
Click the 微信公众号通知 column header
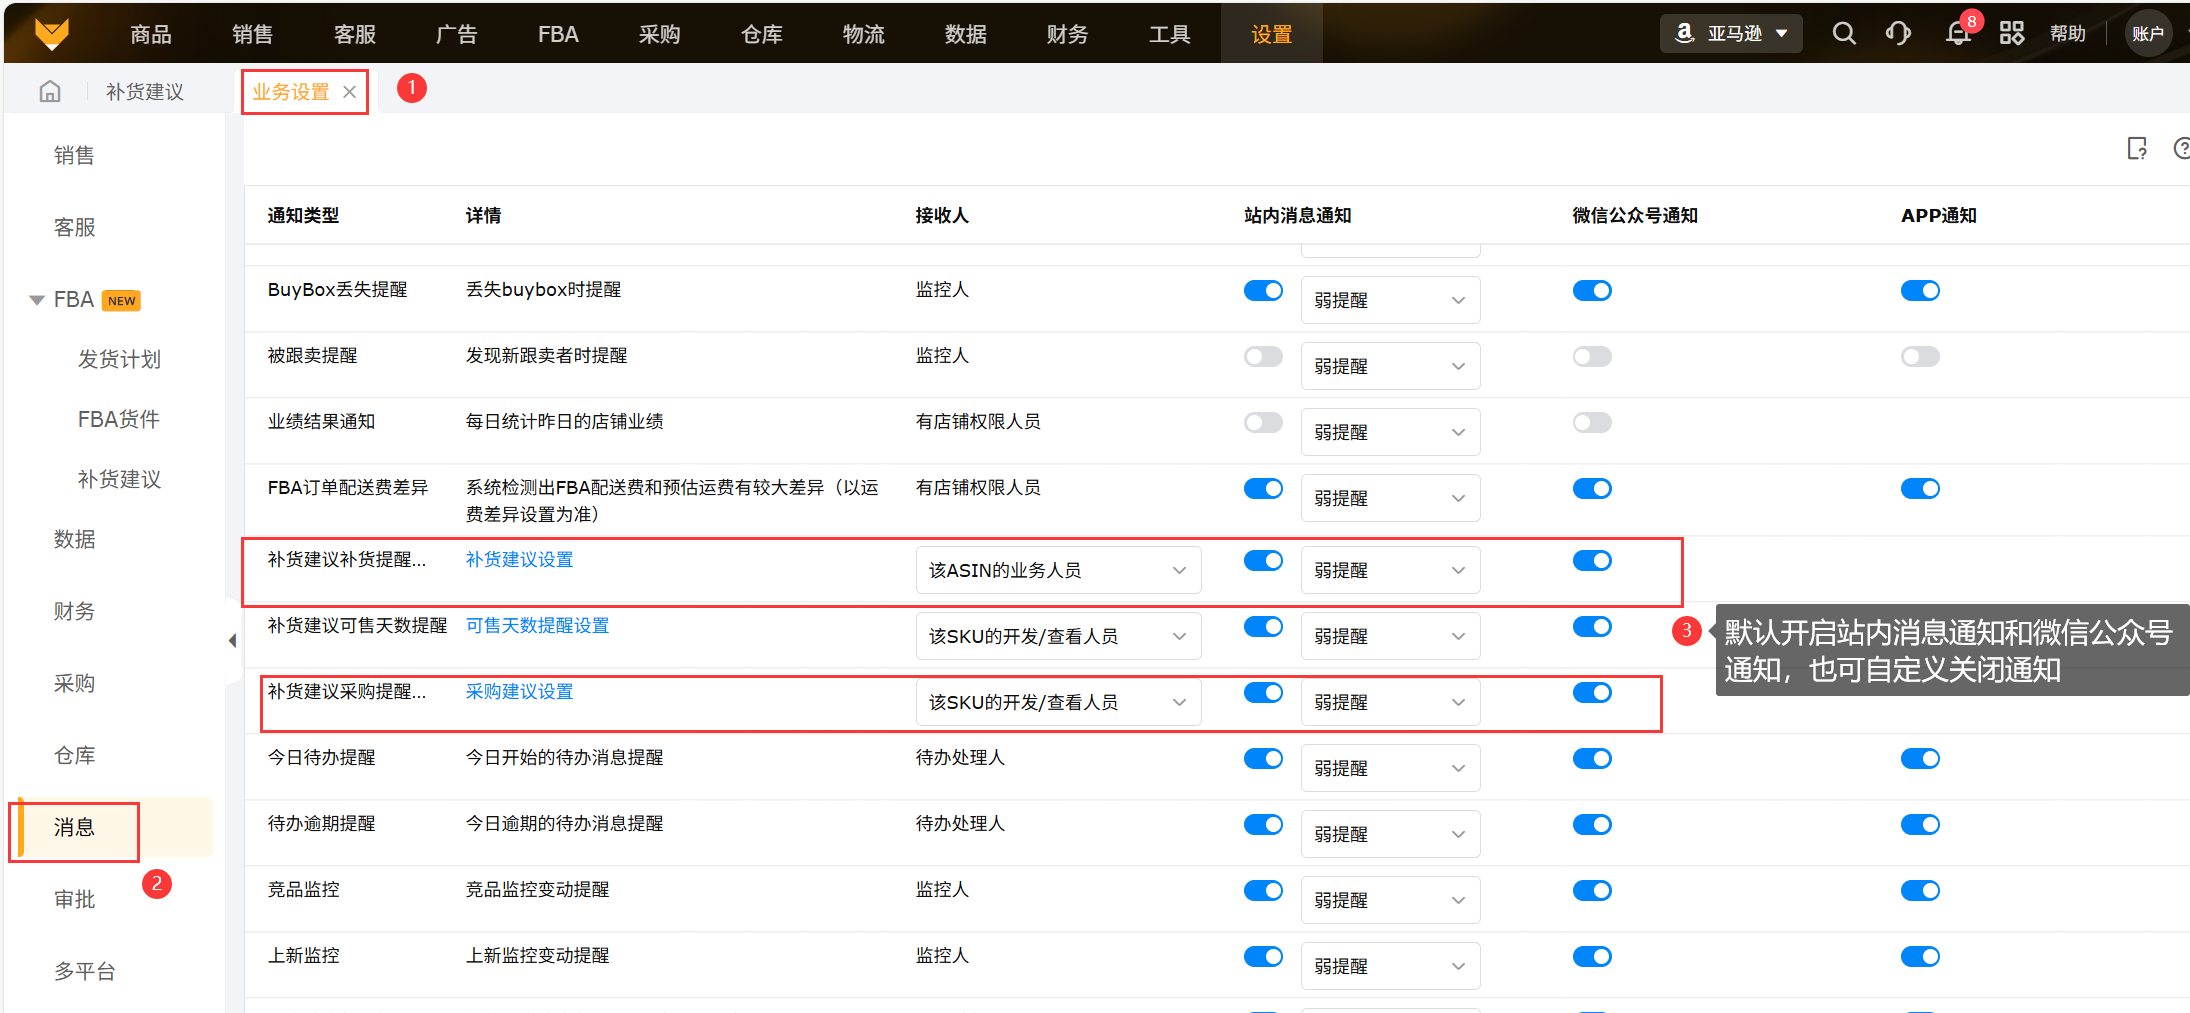tap(1635, 216)
